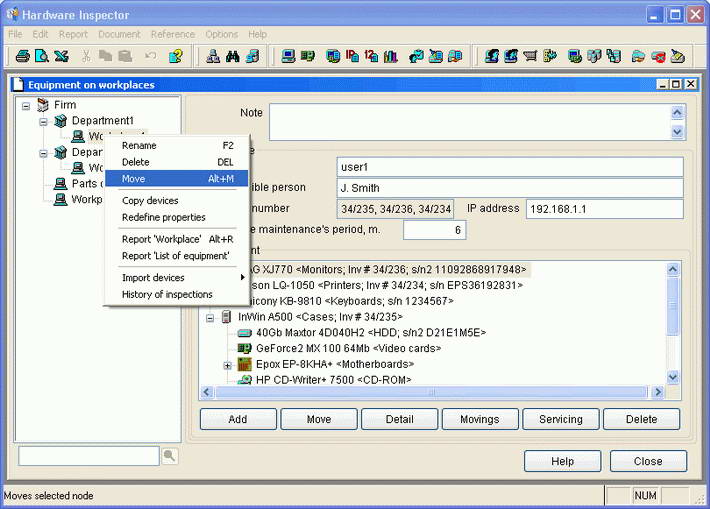
Task: Click the equipment list horizontal scrollbar
Action: tap(430, 392)
